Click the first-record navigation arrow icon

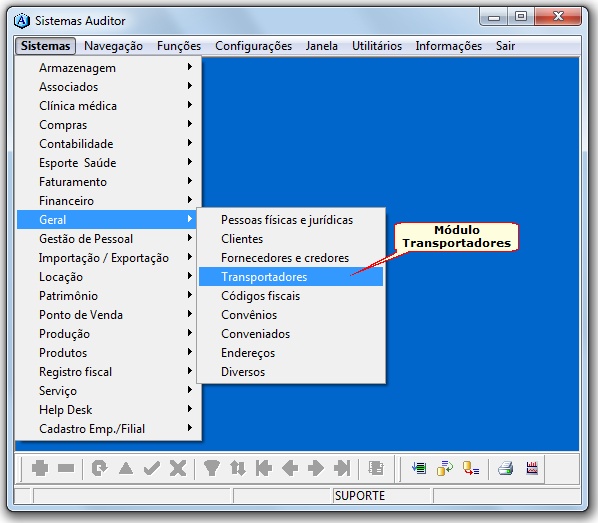pyautogui.click(x=264, y=468)
